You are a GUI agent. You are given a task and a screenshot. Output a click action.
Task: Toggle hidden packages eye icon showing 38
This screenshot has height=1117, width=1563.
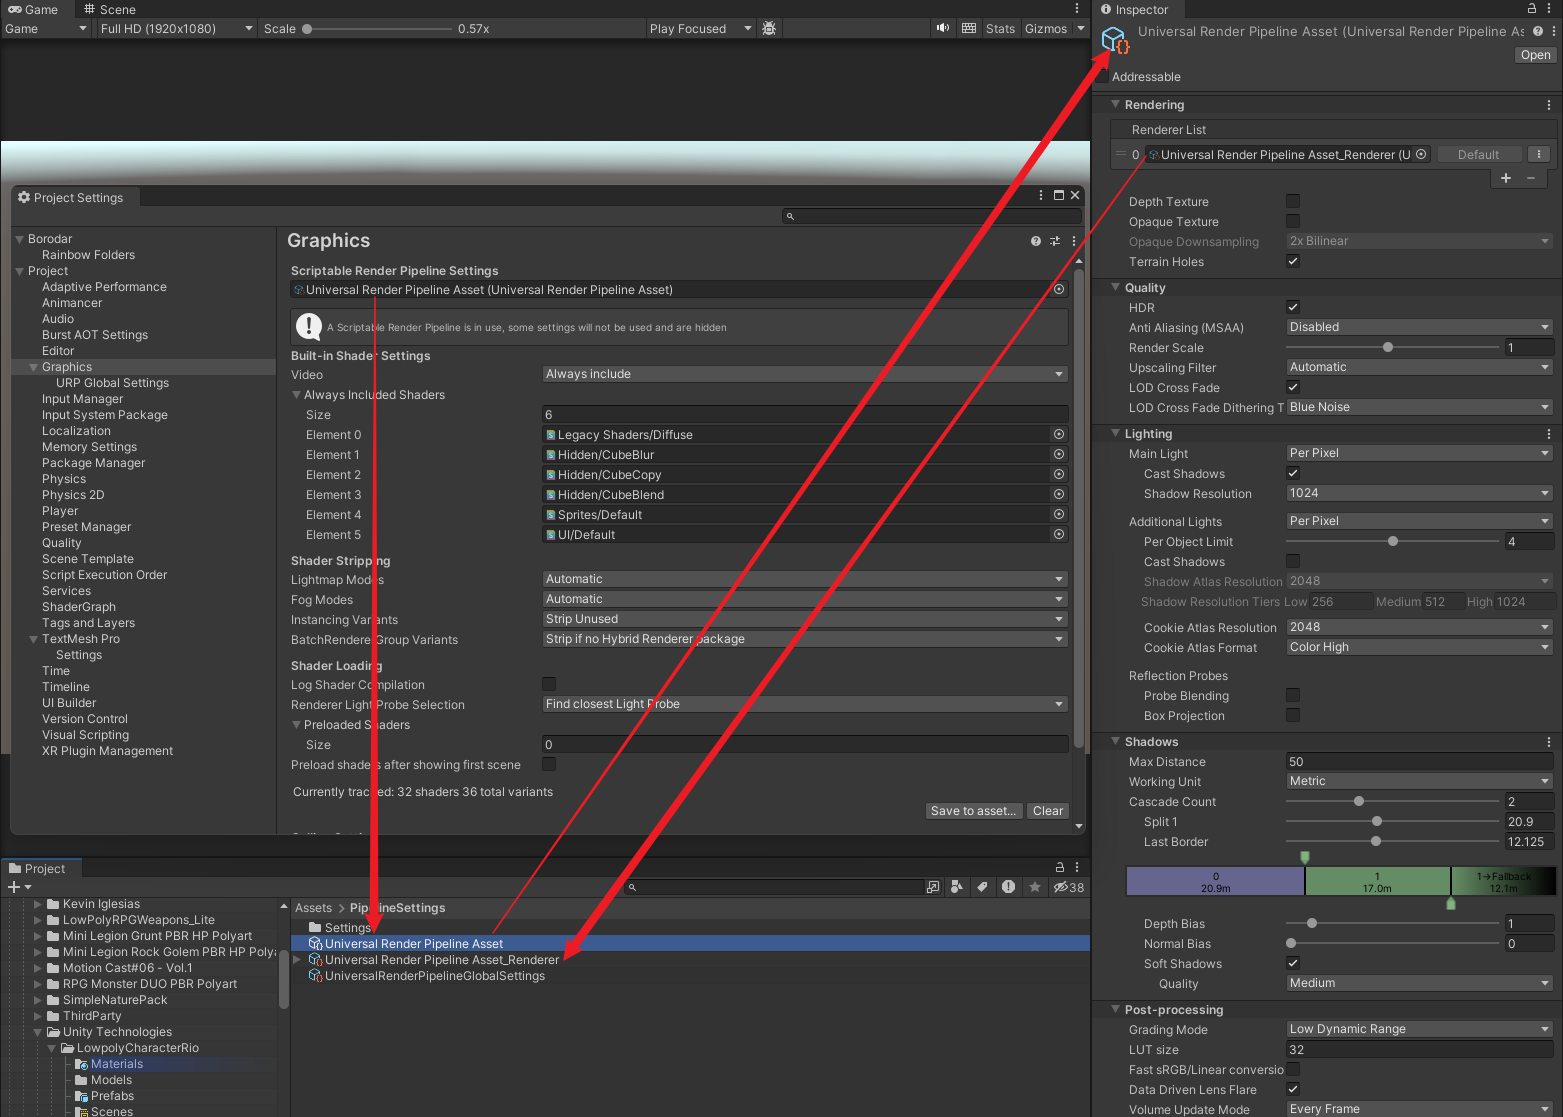[1069, 887]
